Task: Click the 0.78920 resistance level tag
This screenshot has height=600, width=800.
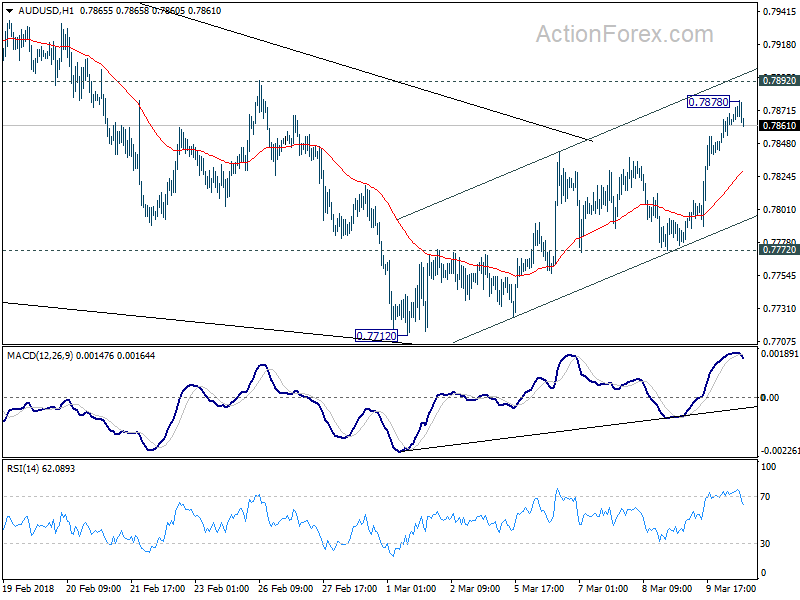Action: pyautogui.click(x=778, y=81)
